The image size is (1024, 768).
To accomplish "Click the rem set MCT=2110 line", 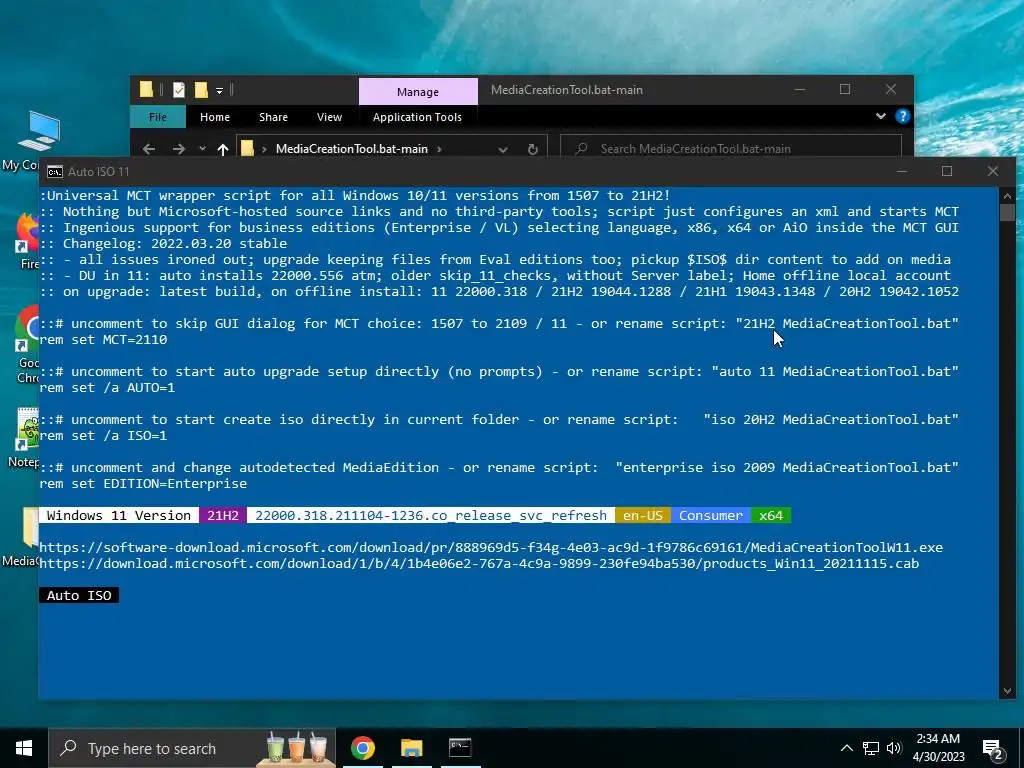I will (103, 340).
